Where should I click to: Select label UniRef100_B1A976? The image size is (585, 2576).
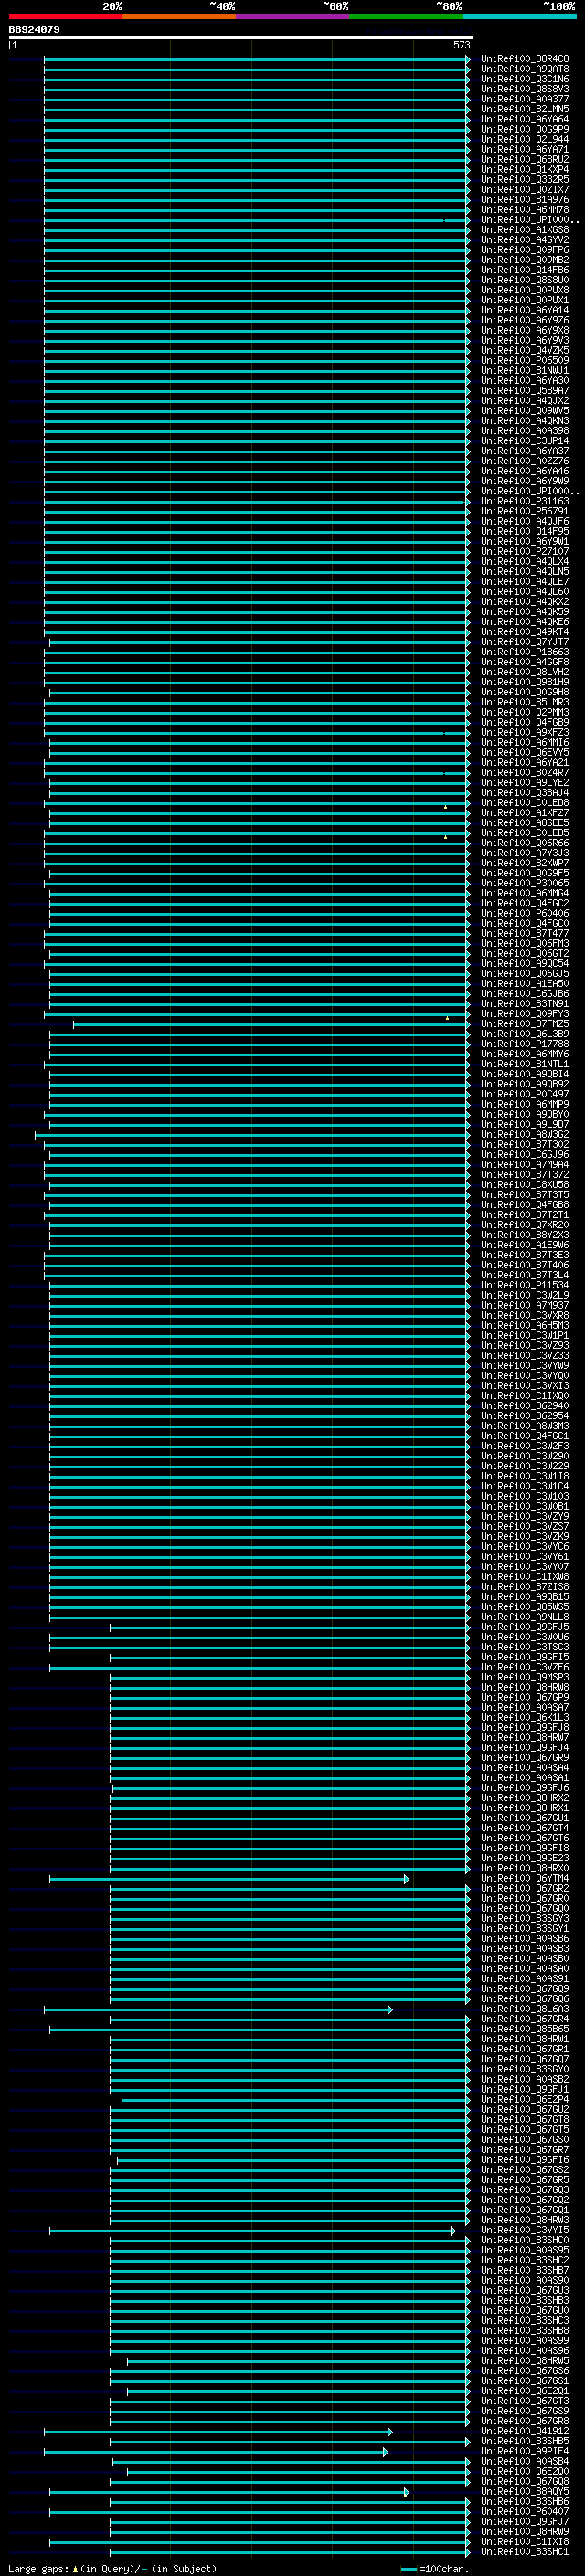525,200
